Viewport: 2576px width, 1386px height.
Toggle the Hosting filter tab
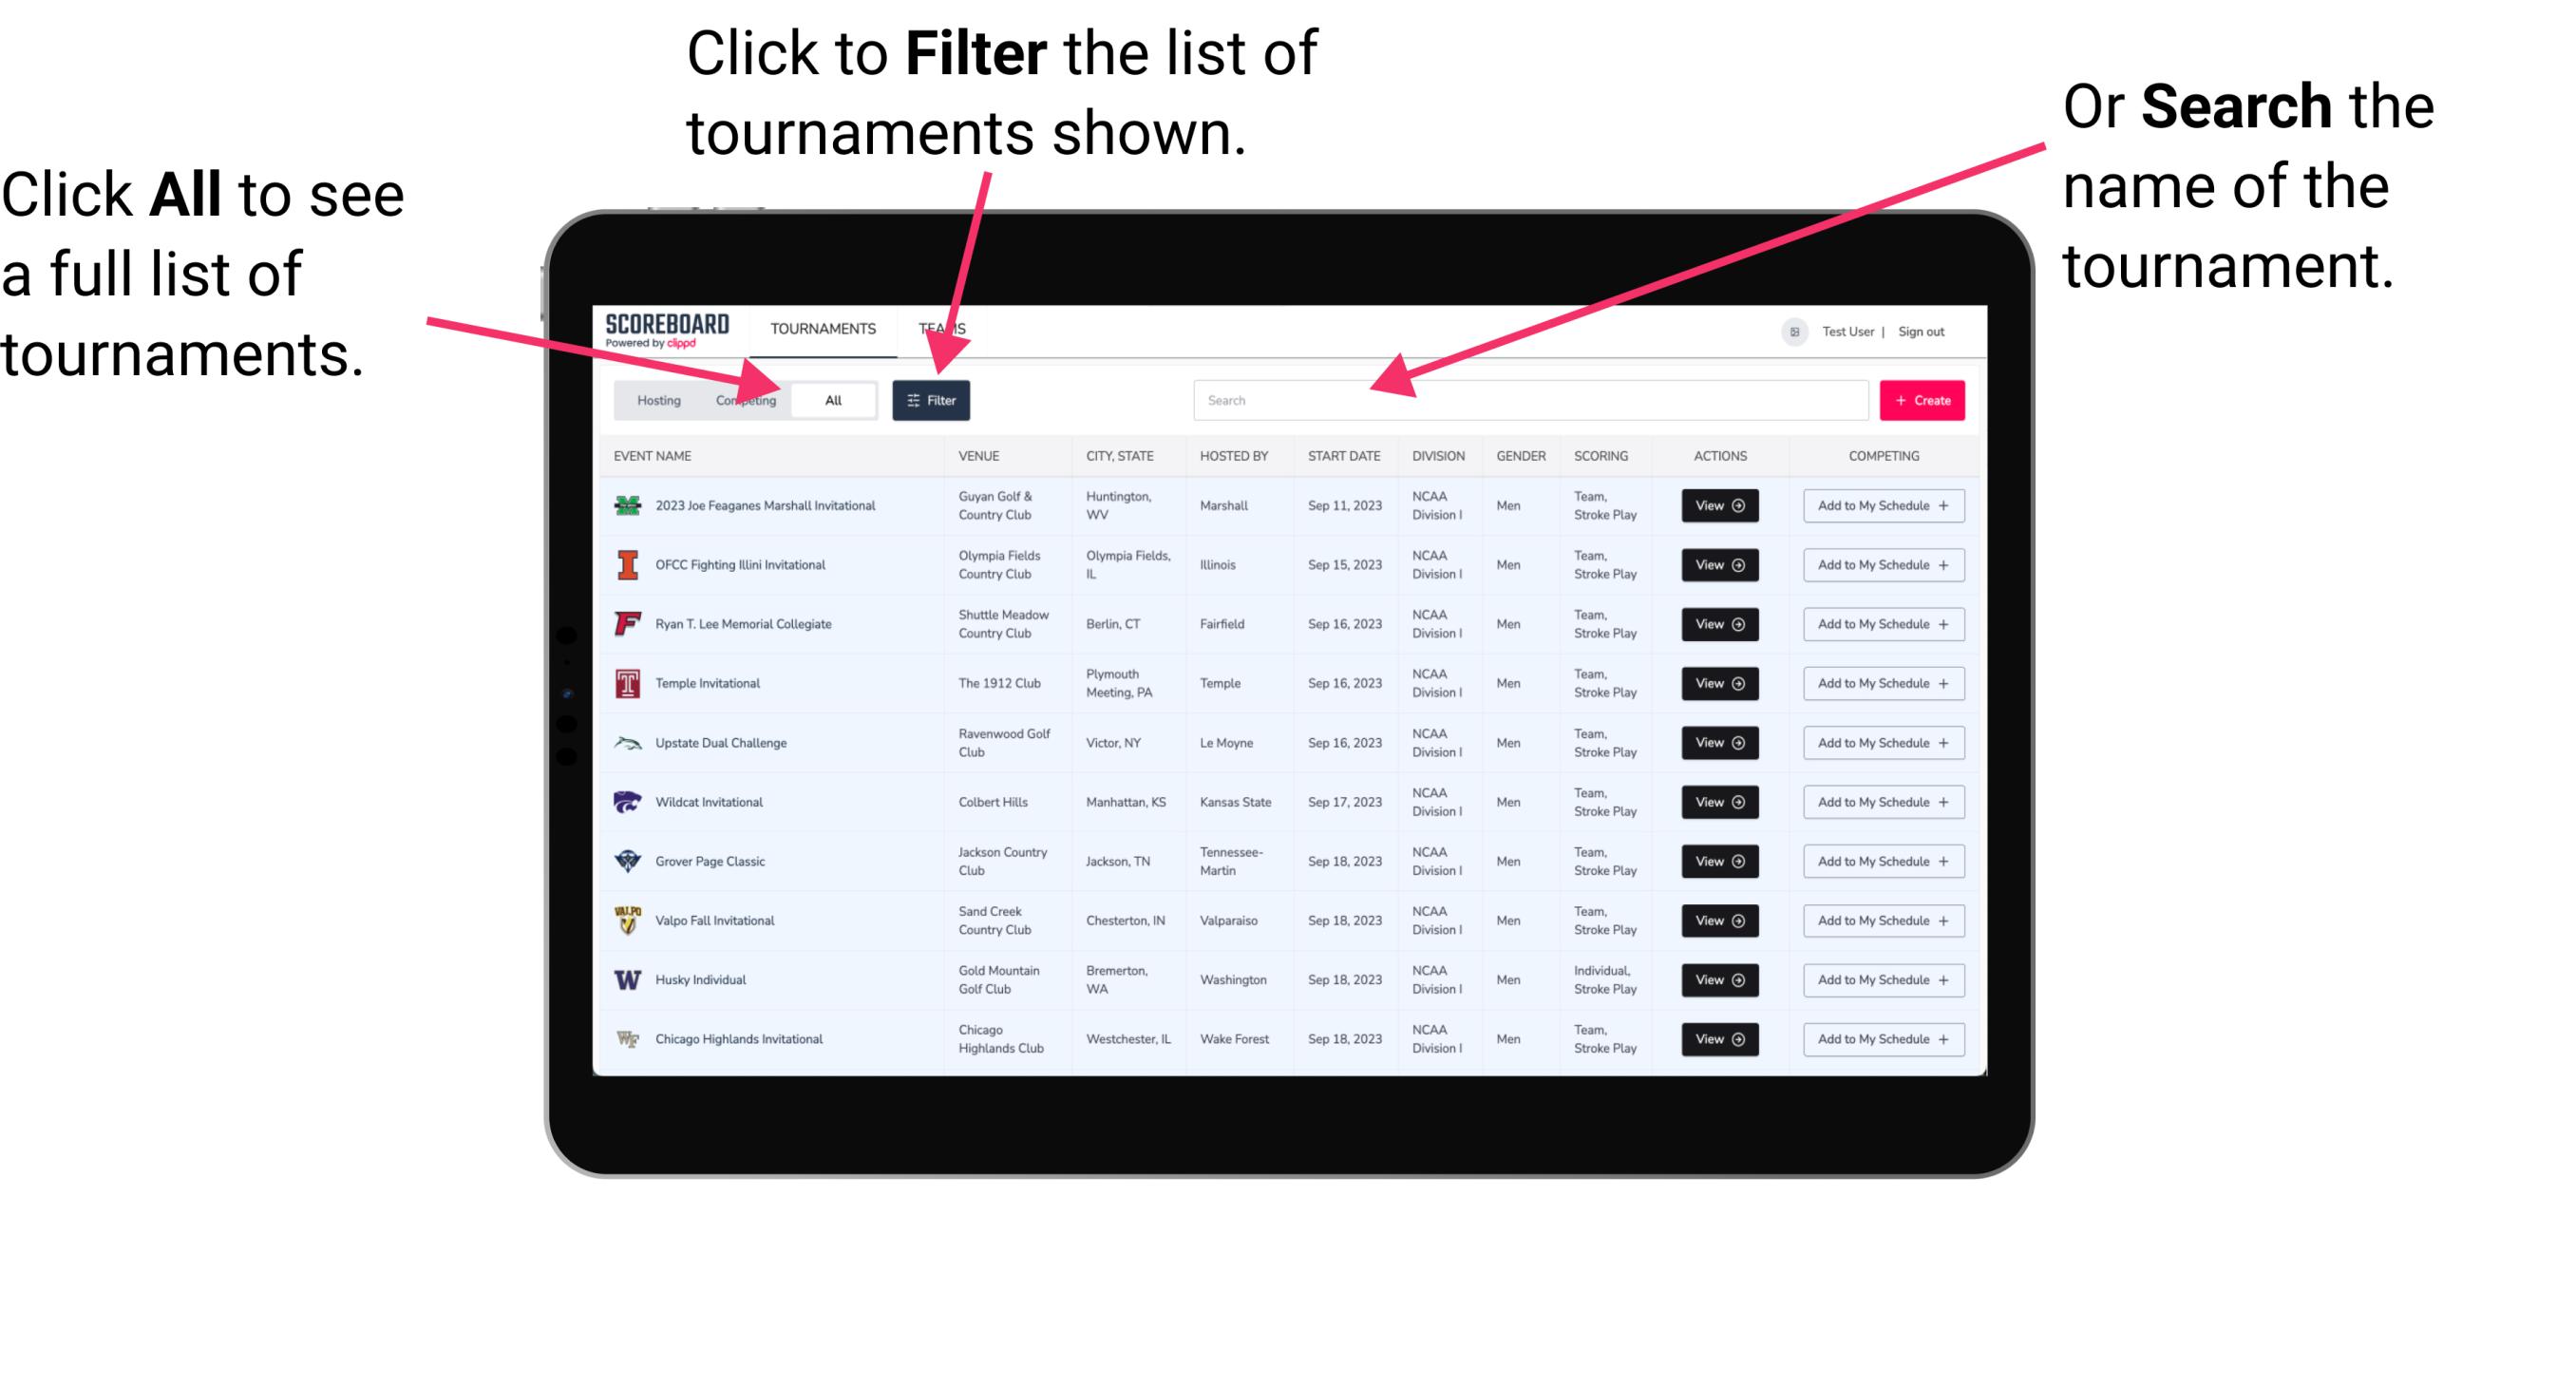(x=653, y=399)
